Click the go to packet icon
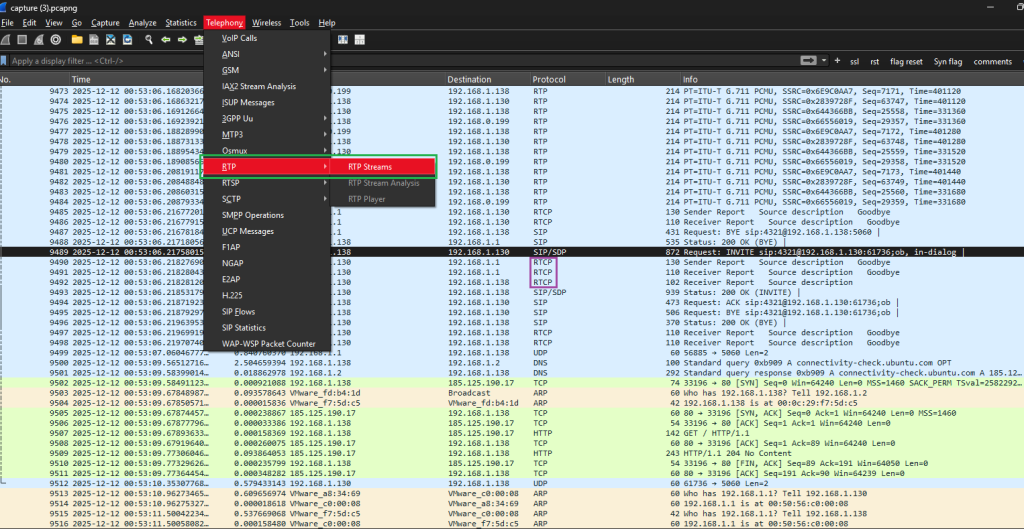Image resolution: width=1024 pixels, height=529 pixels. click(199, 40)
